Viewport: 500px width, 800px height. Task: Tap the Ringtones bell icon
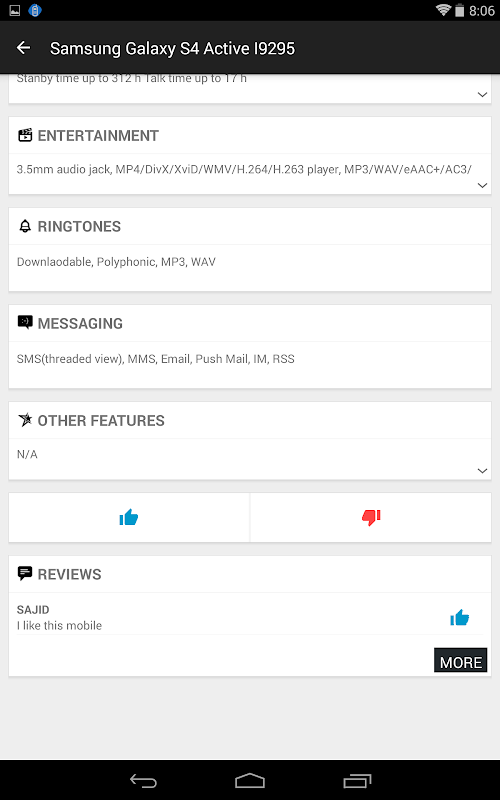[25, 226]
